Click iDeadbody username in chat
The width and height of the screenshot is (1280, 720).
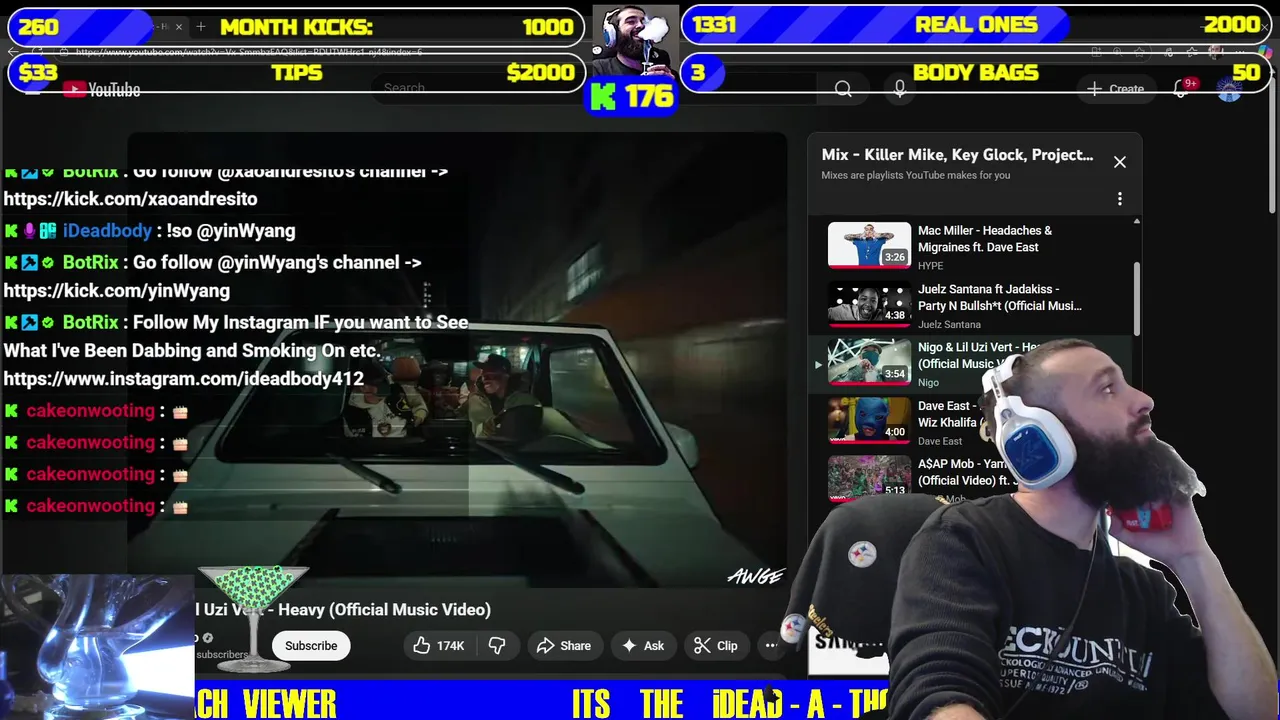pos(107,231)
